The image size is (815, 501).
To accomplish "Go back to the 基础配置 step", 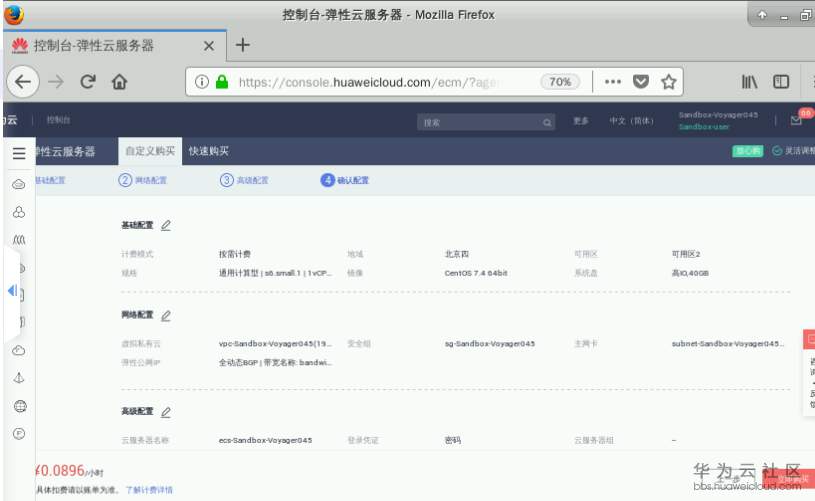I will (50, 180).
